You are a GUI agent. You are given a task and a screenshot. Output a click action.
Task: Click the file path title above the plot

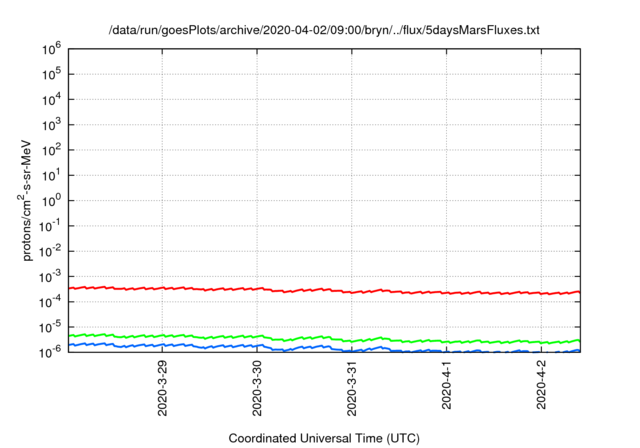[x=324, y=30]
